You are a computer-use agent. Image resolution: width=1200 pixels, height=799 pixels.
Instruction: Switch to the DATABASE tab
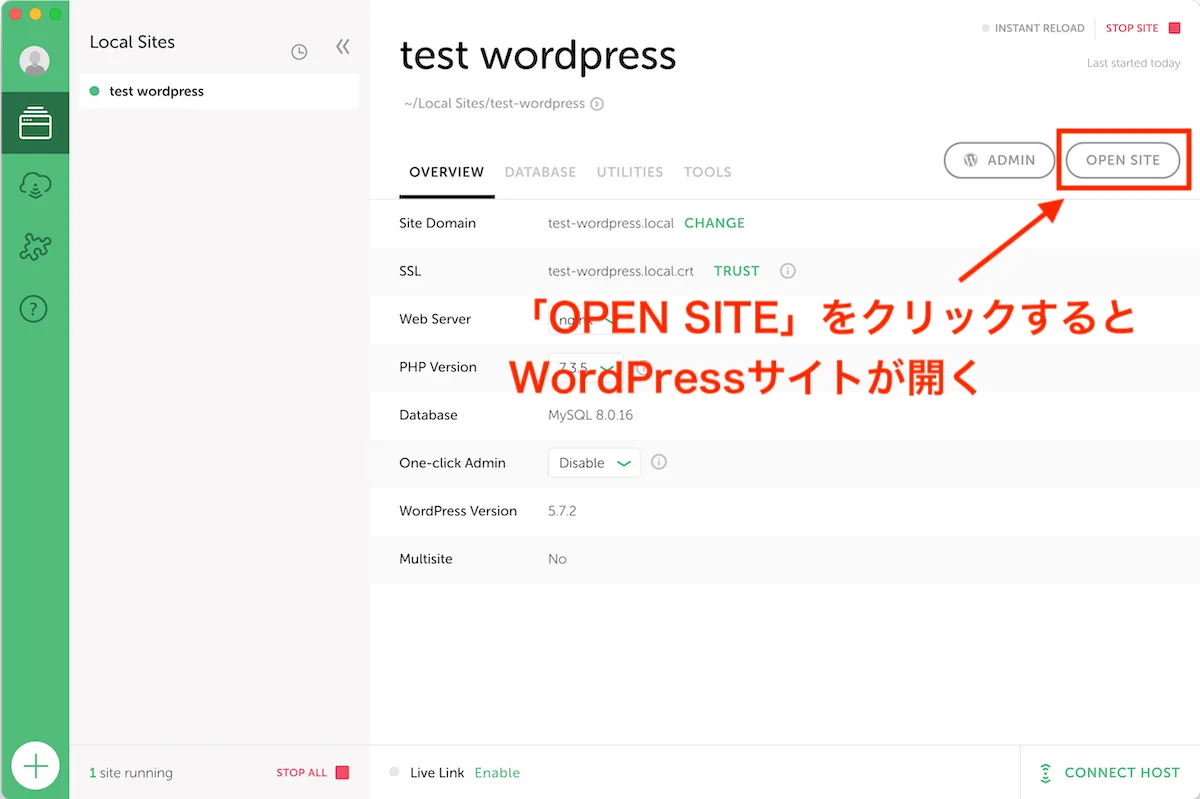(x=540, y=172)
